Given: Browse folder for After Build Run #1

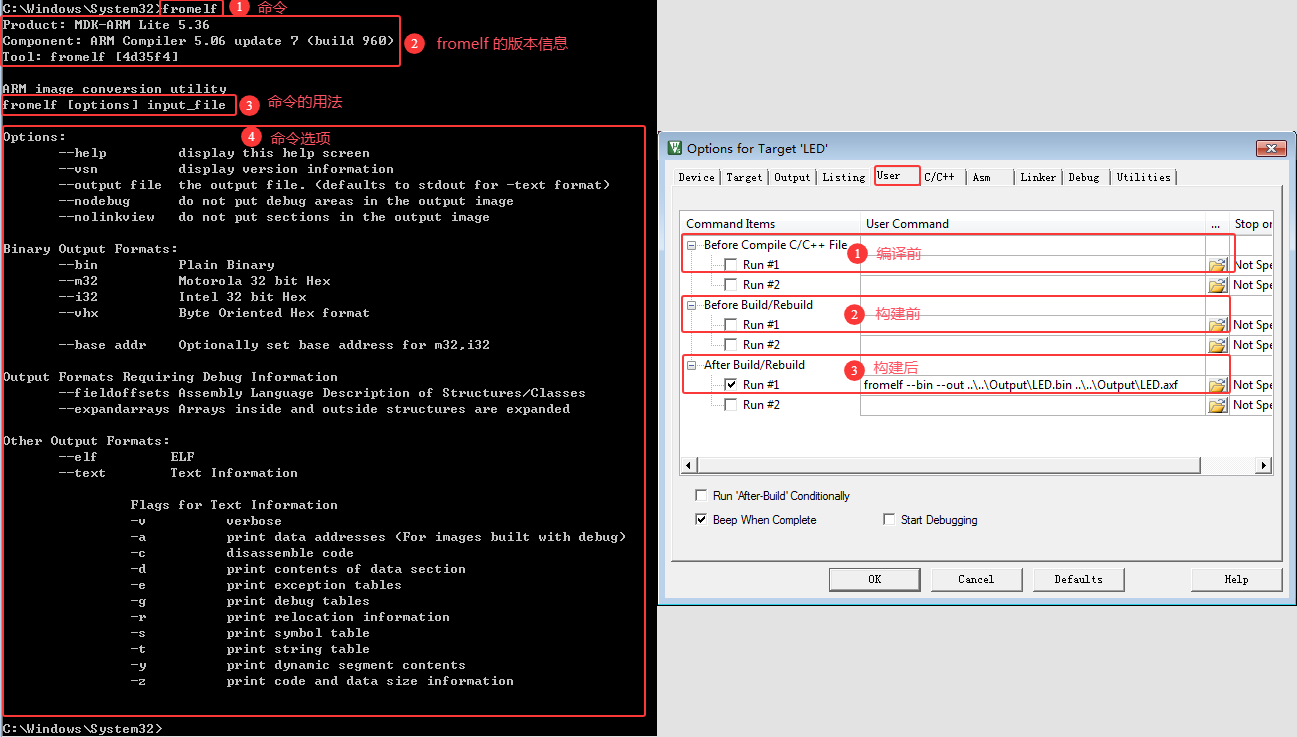Looking at the screenshot, I should click(1216, 385).
